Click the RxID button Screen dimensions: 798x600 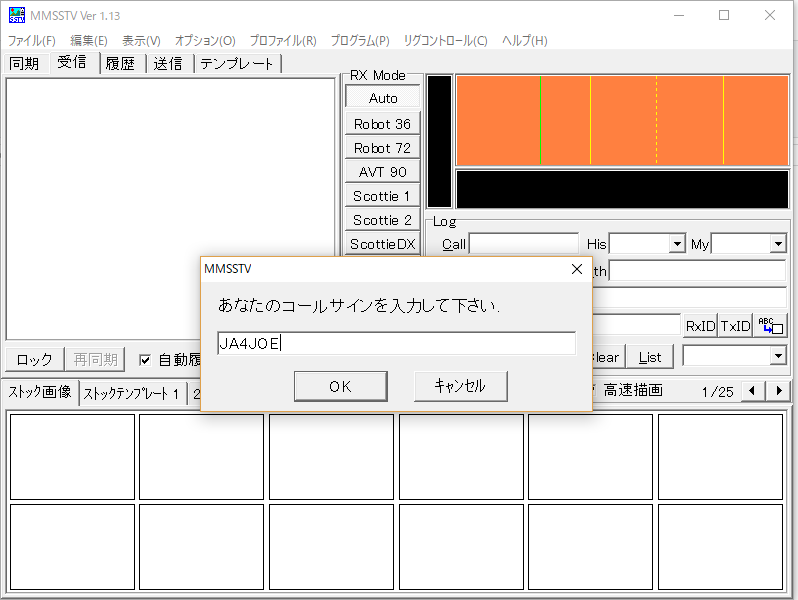(x=700, y=326)
